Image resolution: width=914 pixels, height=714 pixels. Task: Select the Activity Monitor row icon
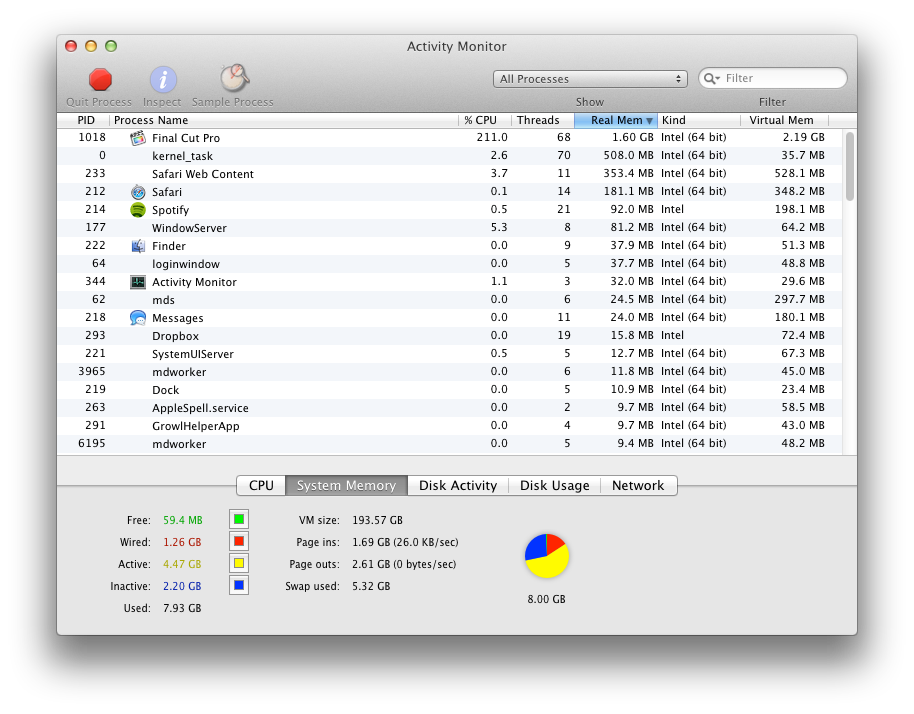click(138, 282)
